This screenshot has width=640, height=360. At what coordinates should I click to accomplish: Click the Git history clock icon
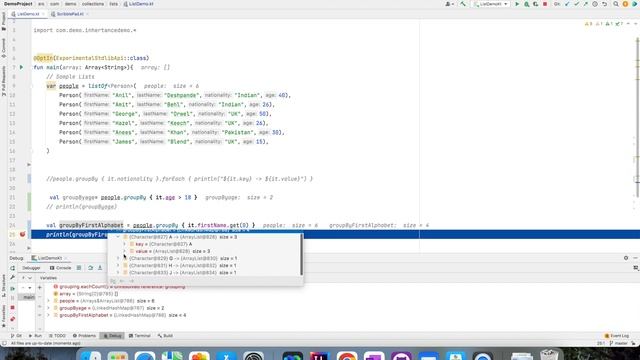coord(595,4)
